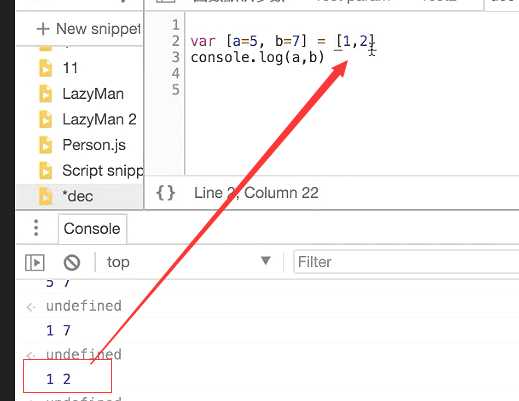Click the console output '1 7'
This screenshot has width=519, height=401.
click(58, 331)
